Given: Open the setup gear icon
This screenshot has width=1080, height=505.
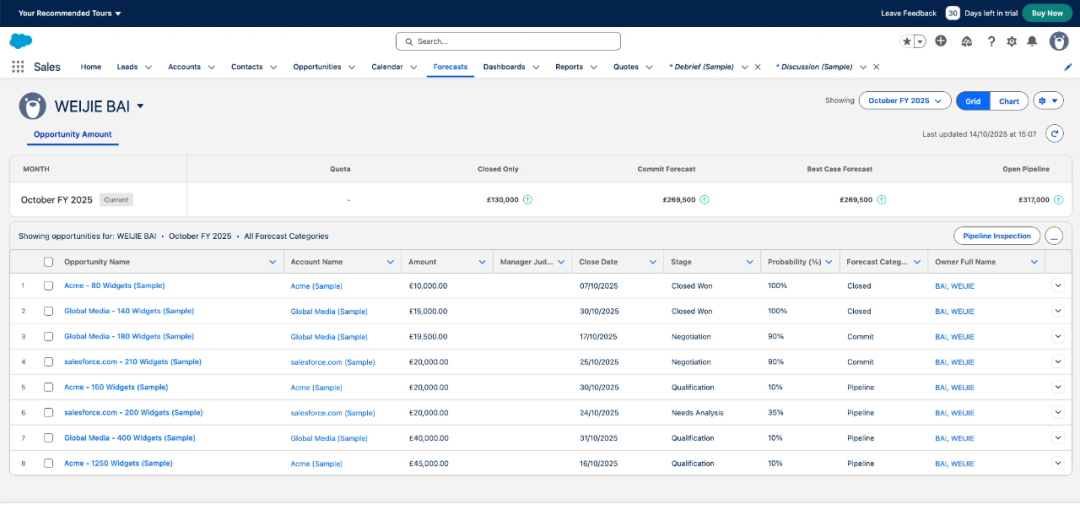Looking at the screenshot, I should click(x=1012, y=41).
